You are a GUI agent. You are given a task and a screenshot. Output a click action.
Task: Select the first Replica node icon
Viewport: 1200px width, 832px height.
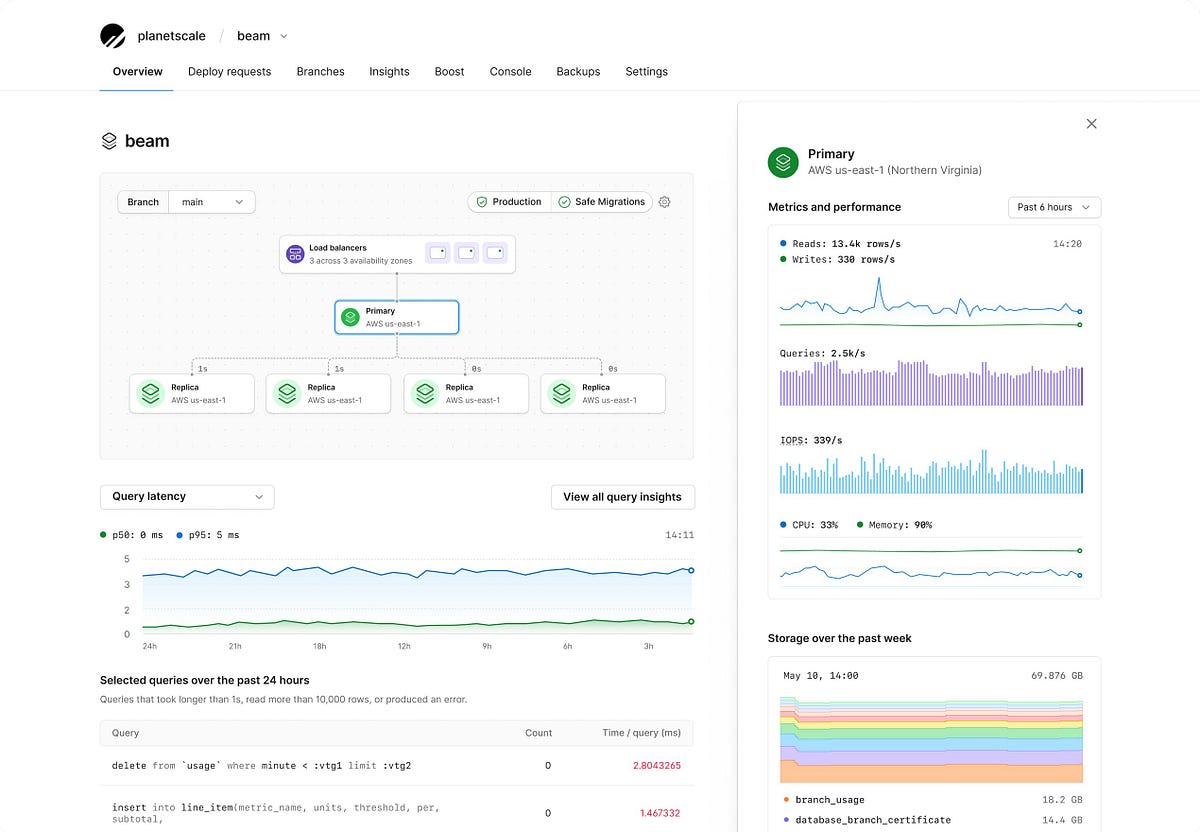point(150,393)
